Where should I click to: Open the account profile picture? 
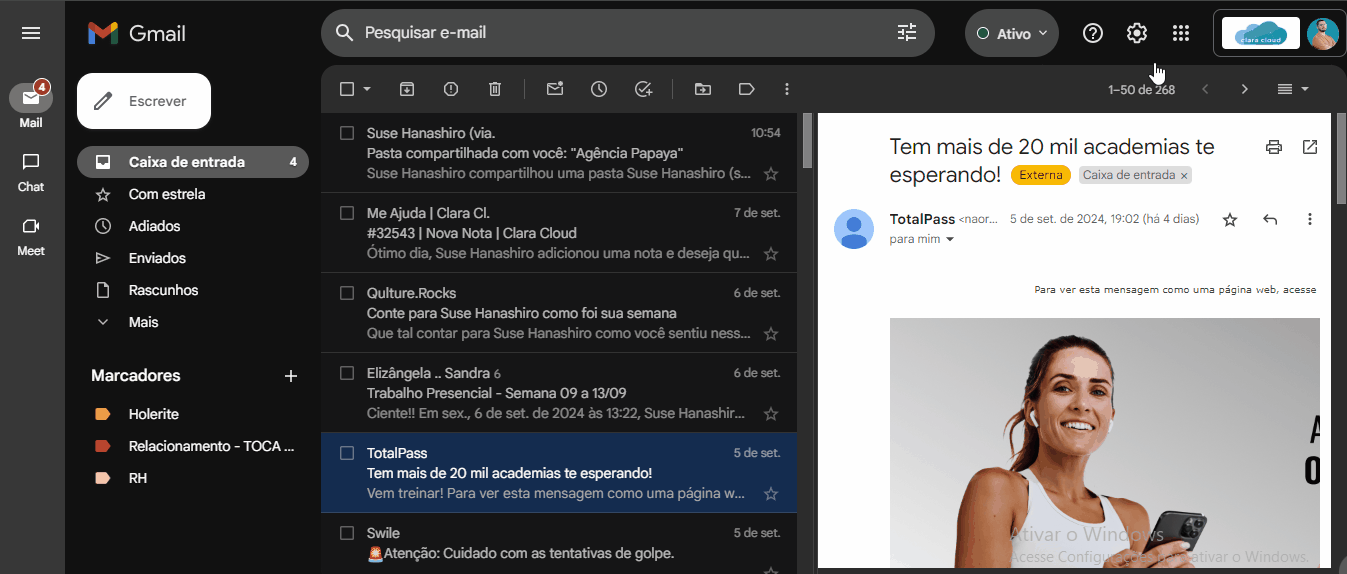(x=1323, y=33)
